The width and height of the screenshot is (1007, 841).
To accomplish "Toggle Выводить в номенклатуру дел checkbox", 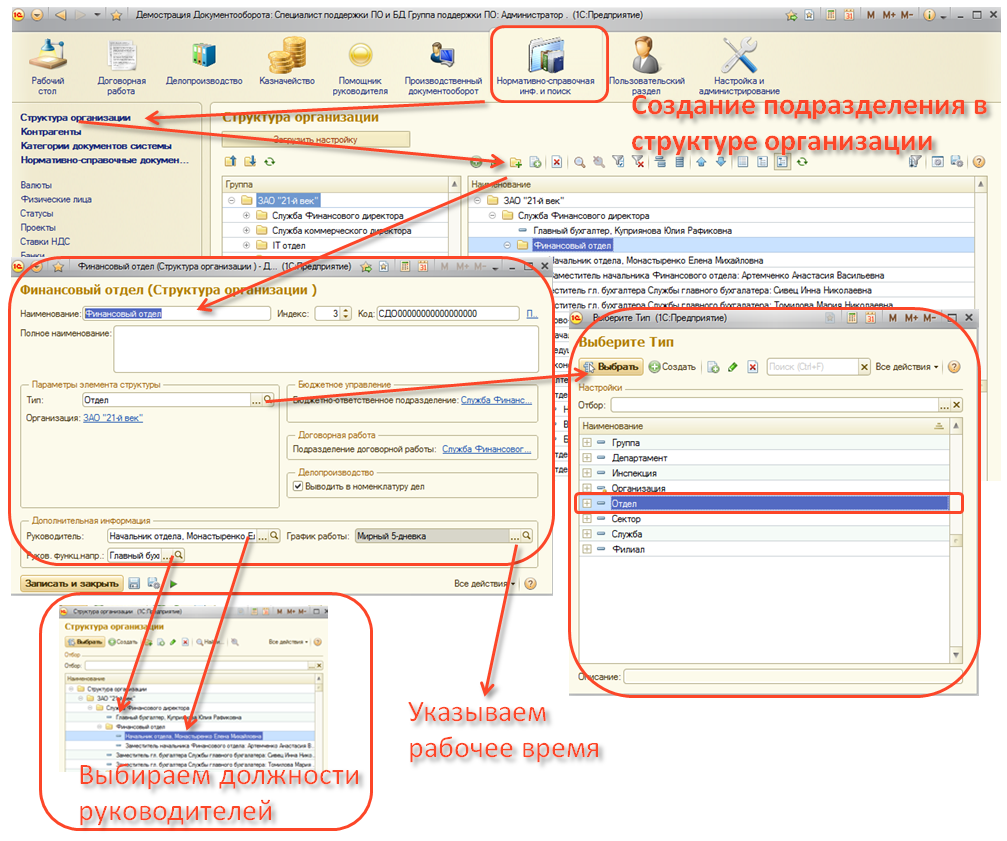I will click(x=297, y=487).
